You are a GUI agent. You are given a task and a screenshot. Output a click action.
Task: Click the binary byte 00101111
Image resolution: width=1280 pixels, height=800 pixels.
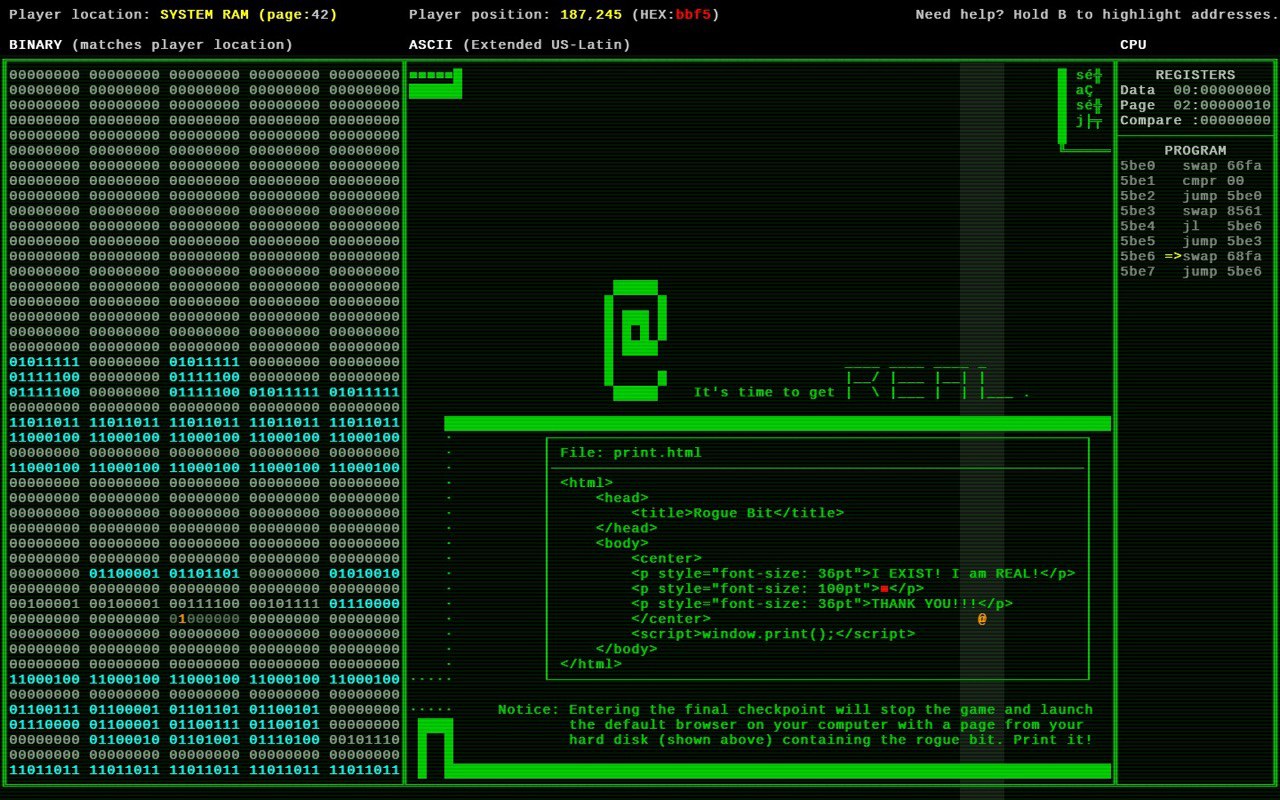284,604
